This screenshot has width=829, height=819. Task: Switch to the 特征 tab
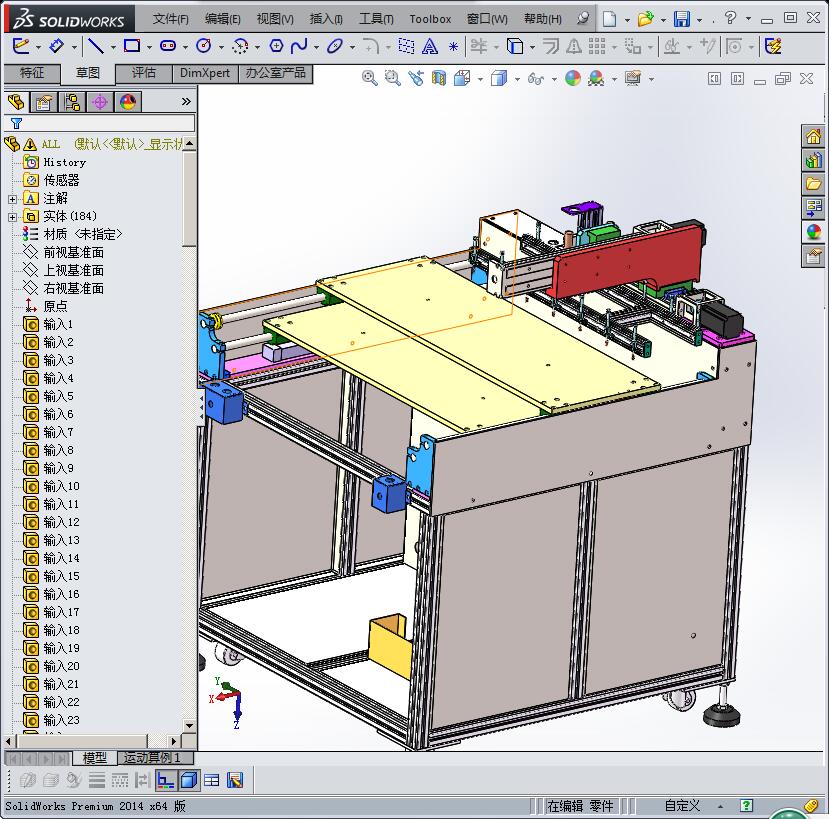32,73
